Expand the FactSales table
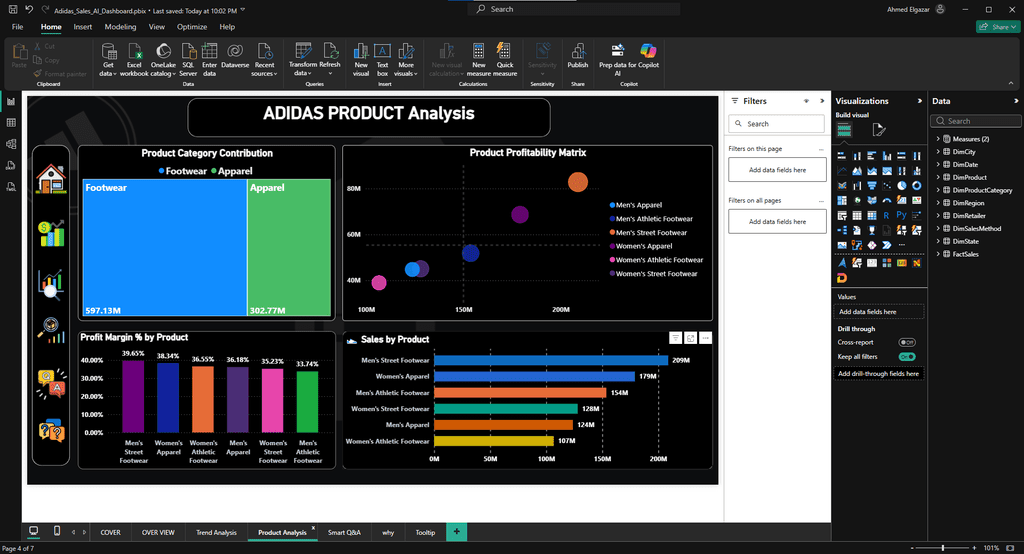 tap(938, 254)
